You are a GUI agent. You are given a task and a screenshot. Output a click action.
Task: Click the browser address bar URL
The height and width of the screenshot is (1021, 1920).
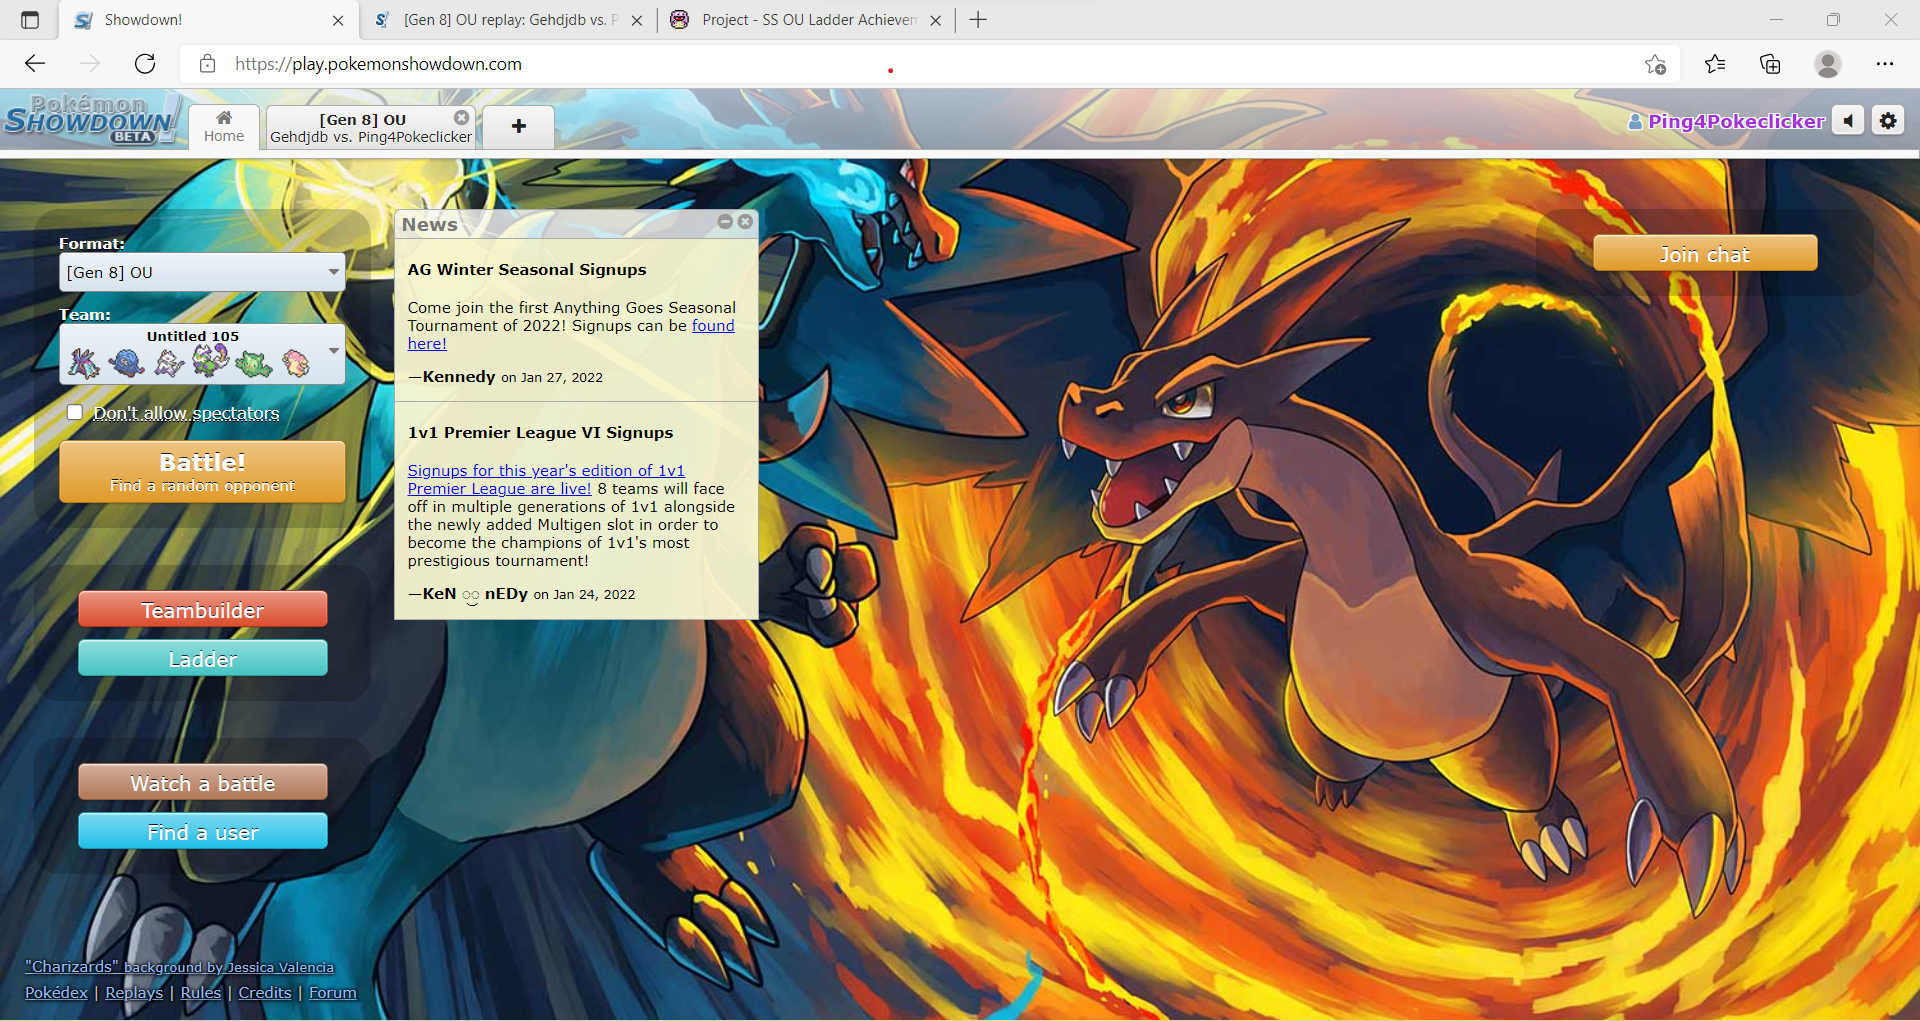tap(378, 64)
